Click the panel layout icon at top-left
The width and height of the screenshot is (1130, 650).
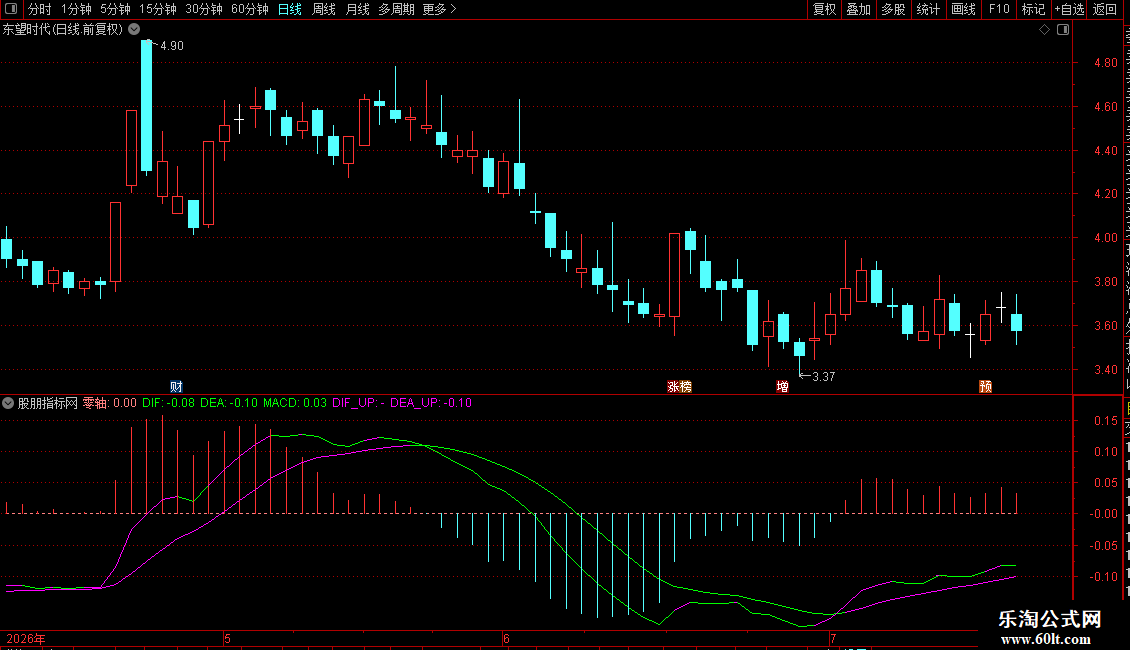[11, 9]
